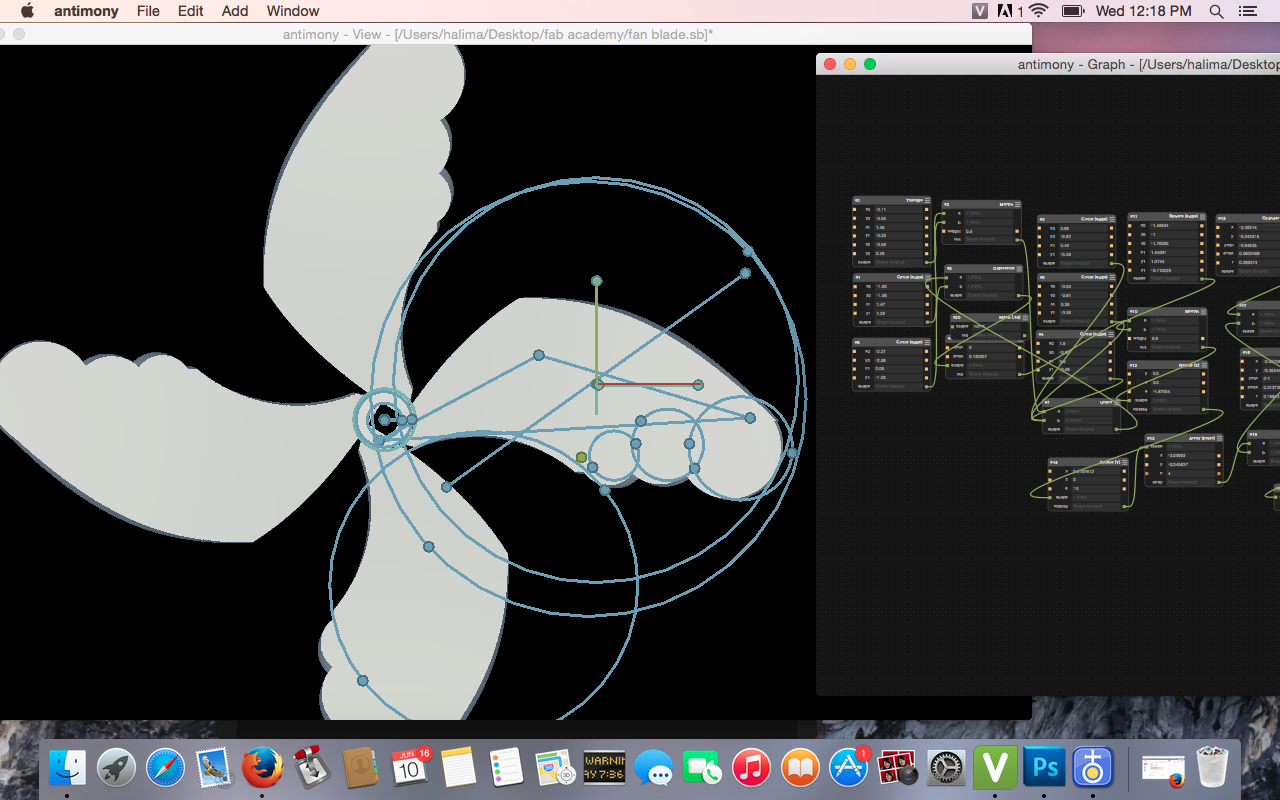The width and height of the screenshot is (1280, 800).
Task: Open Trash in the Dock
Action: pos(1212,768)
